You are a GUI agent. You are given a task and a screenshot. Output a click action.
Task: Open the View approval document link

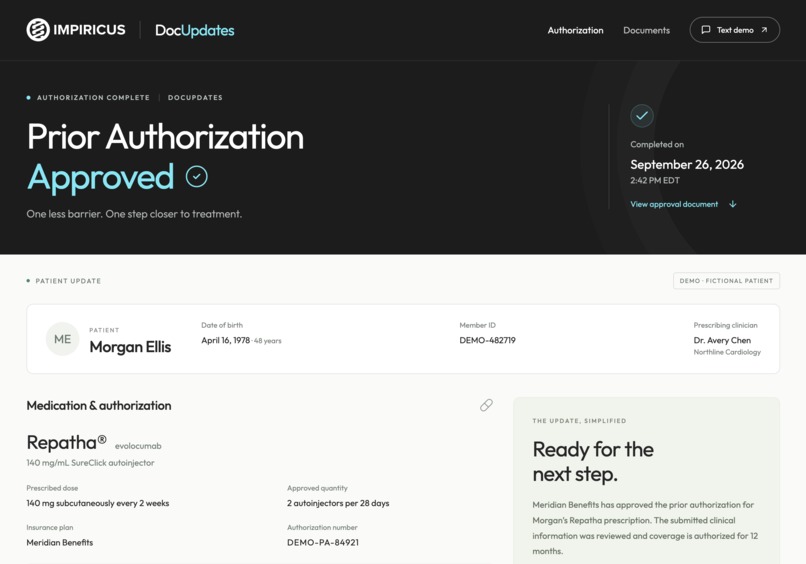[674, 204]
